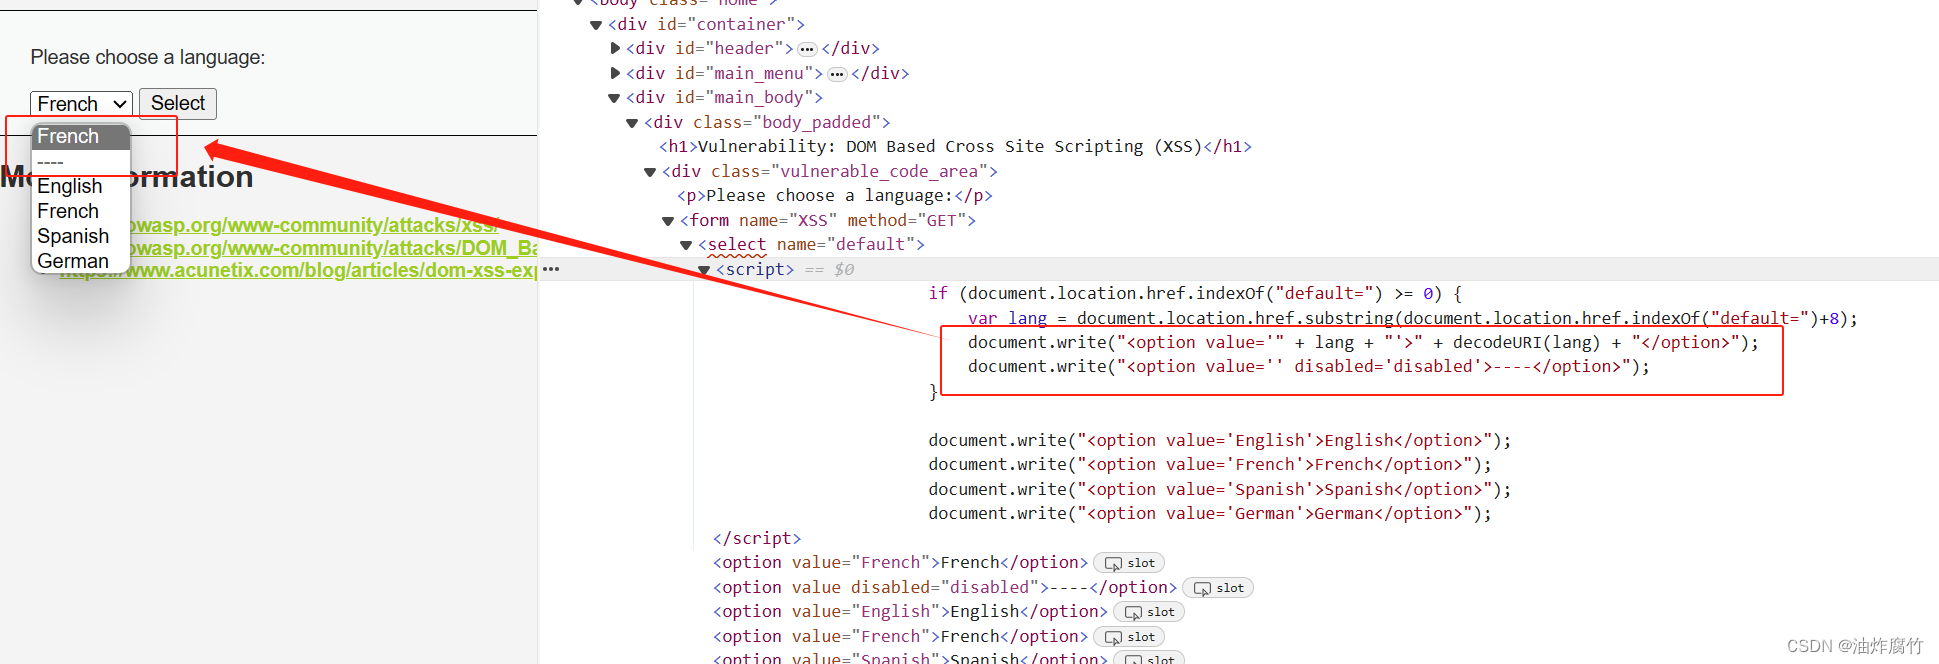Collapse the select name="default" node

(686, 245)
